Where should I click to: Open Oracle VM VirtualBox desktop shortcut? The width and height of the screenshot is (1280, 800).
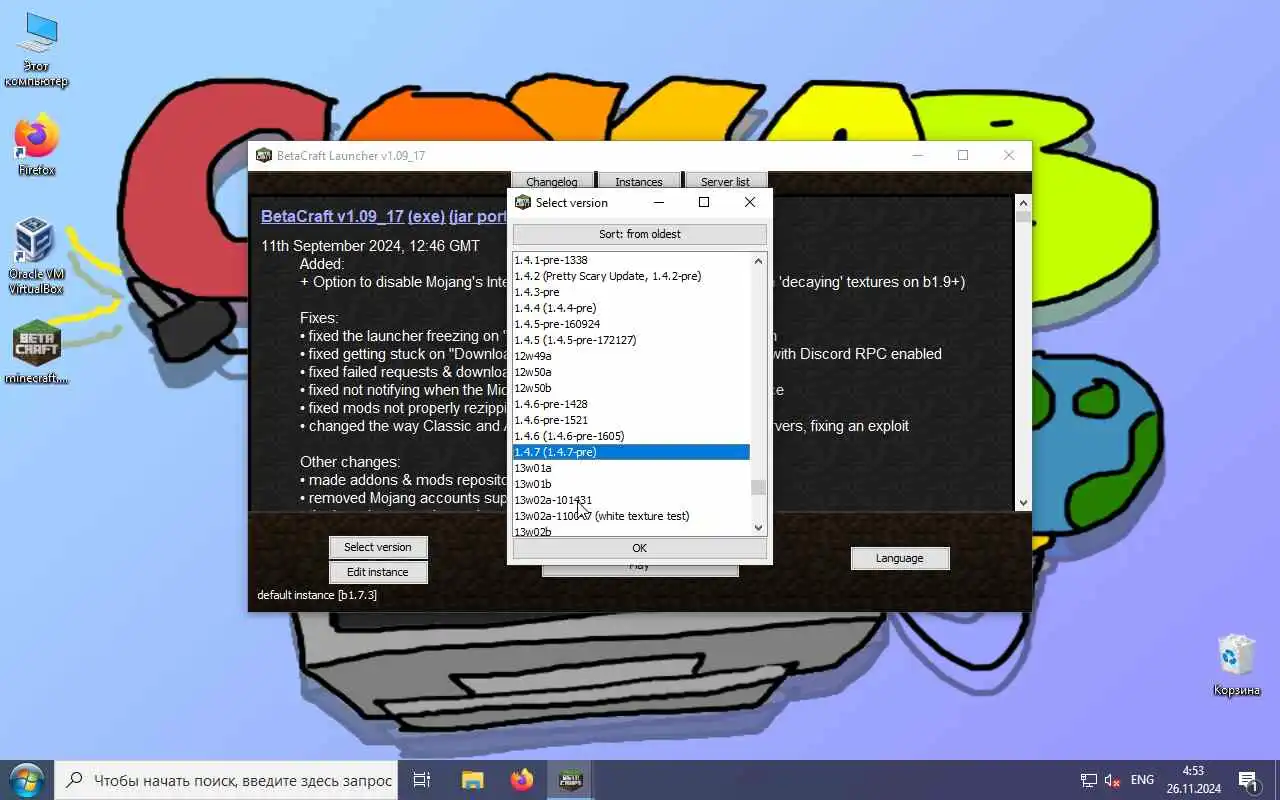tap(36, 256)
